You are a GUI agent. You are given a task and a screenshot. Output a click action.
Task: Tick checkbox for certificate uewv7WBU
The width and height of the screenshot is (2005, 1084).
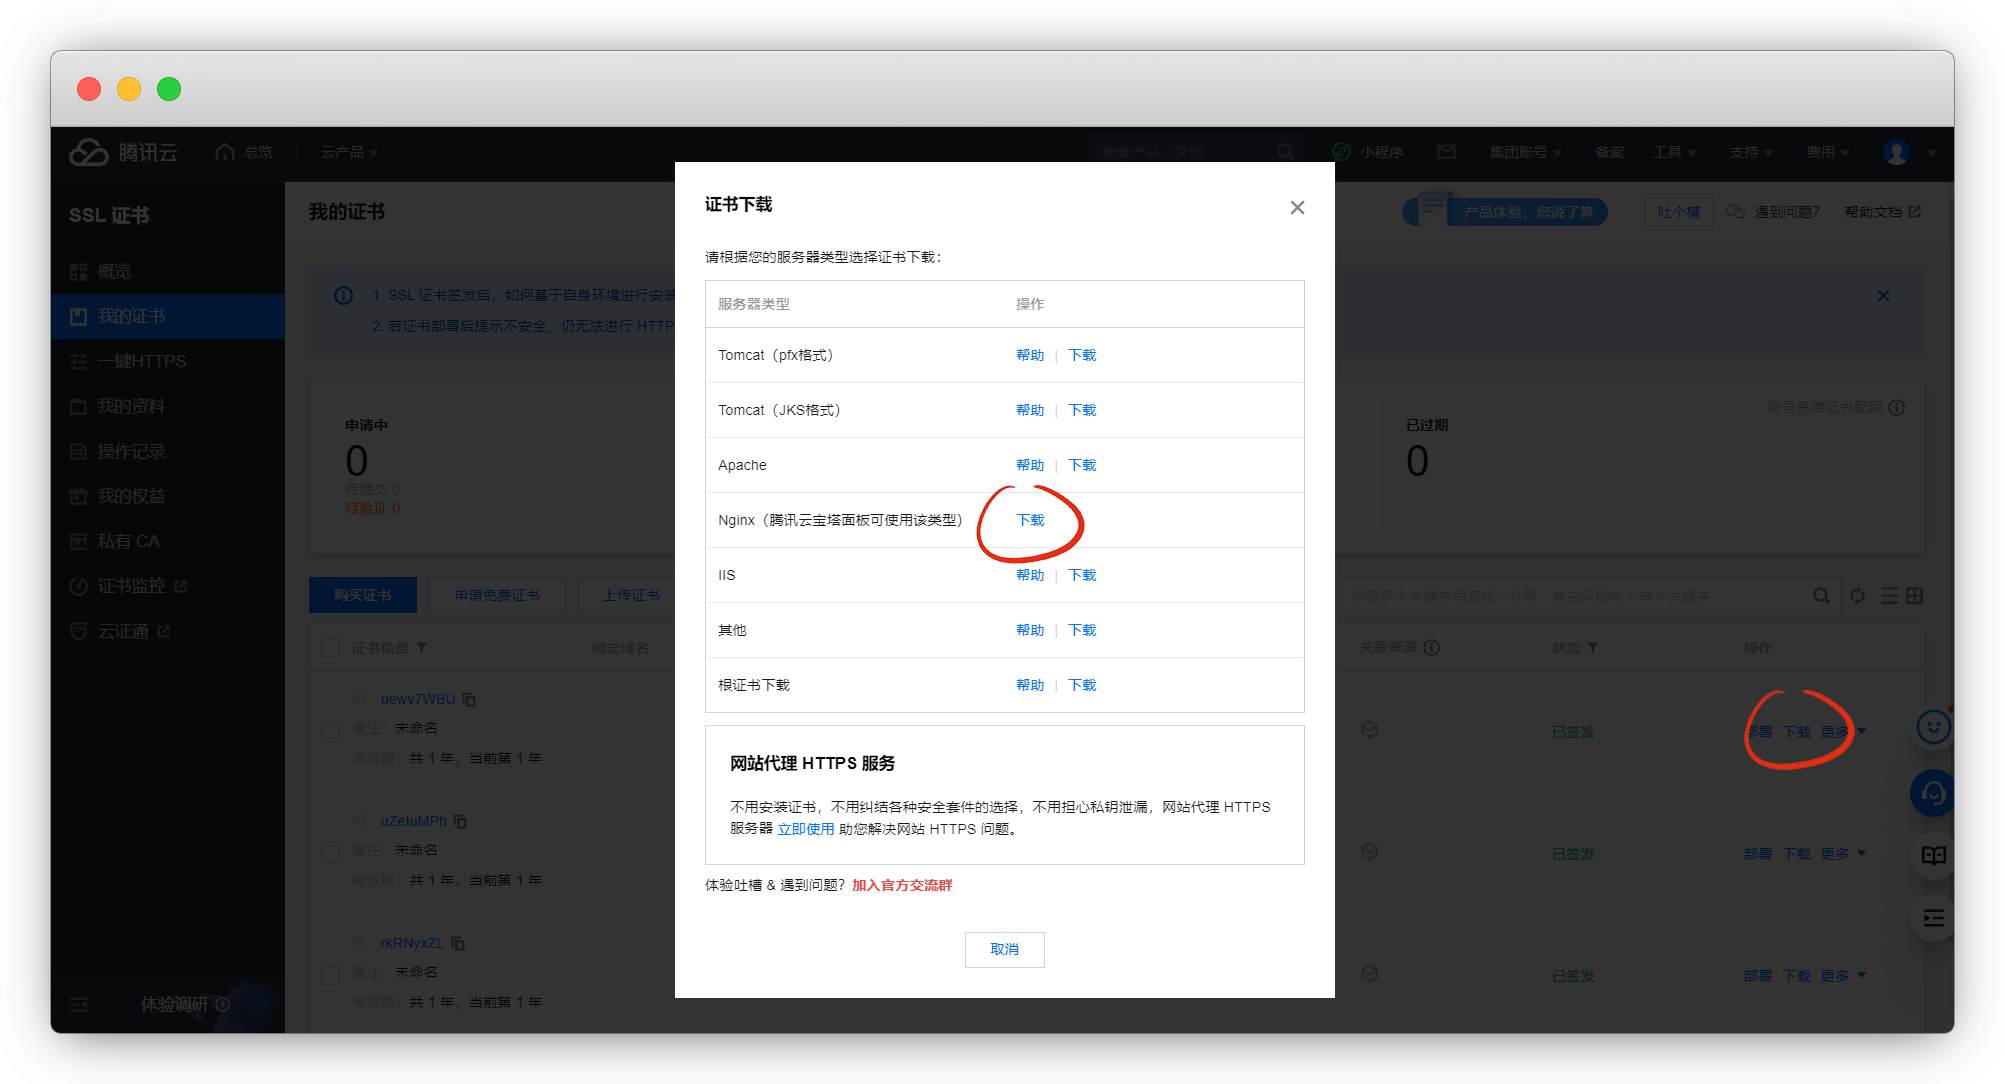click(330, 731)
